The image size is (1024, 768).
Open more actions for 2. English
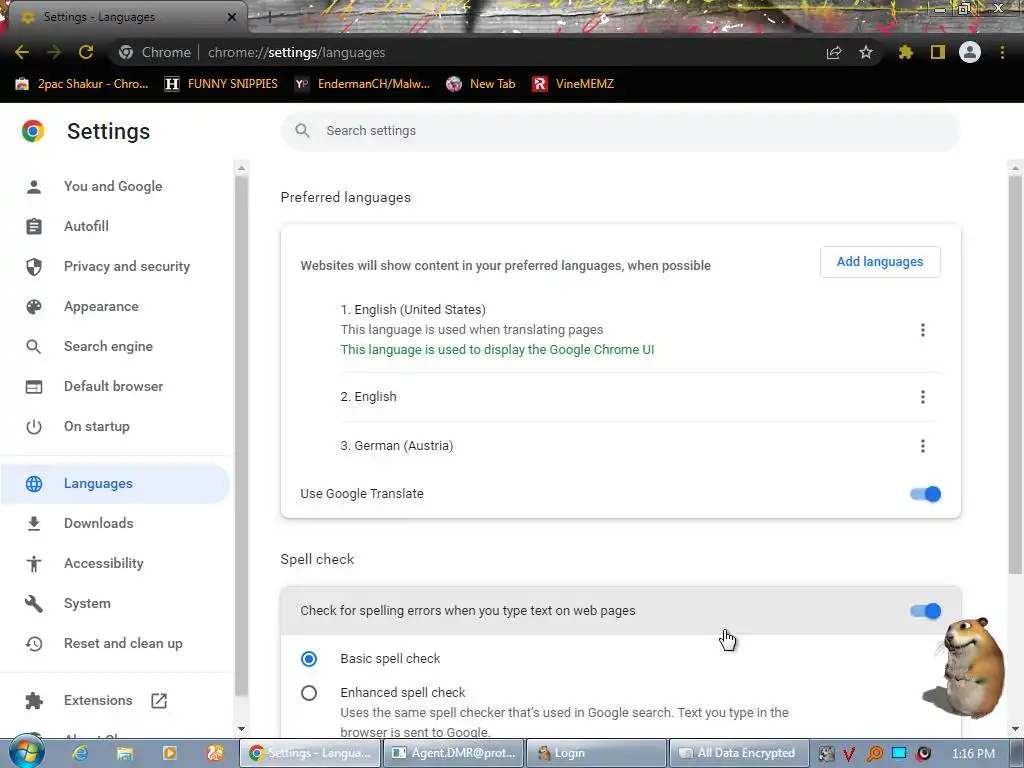point(922,397)
